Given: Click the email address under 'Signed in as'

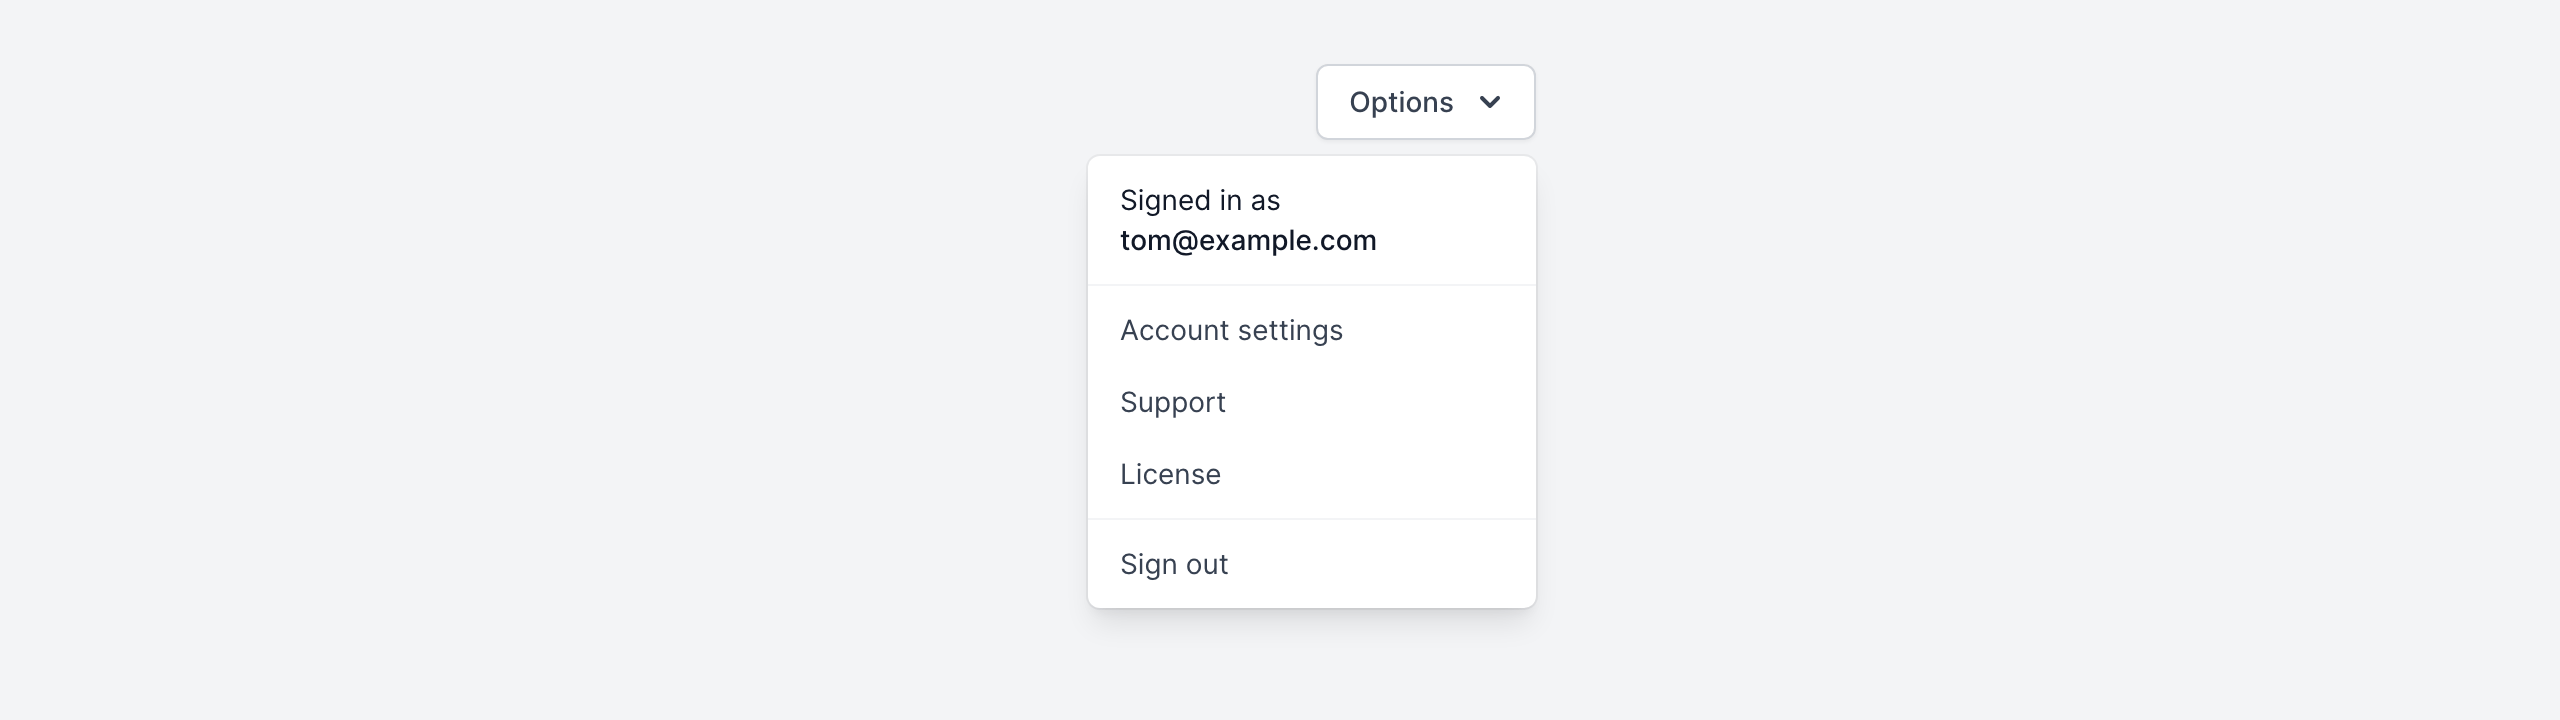Looking at the screenshot, I should (x=1248, y=241).
